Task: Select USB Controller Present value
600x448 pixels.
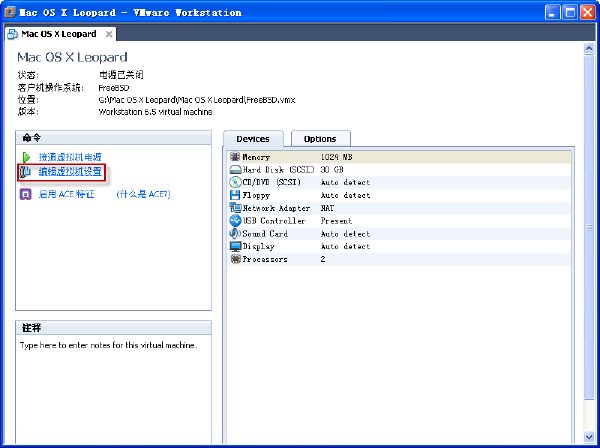Action: tap(336, 221)
